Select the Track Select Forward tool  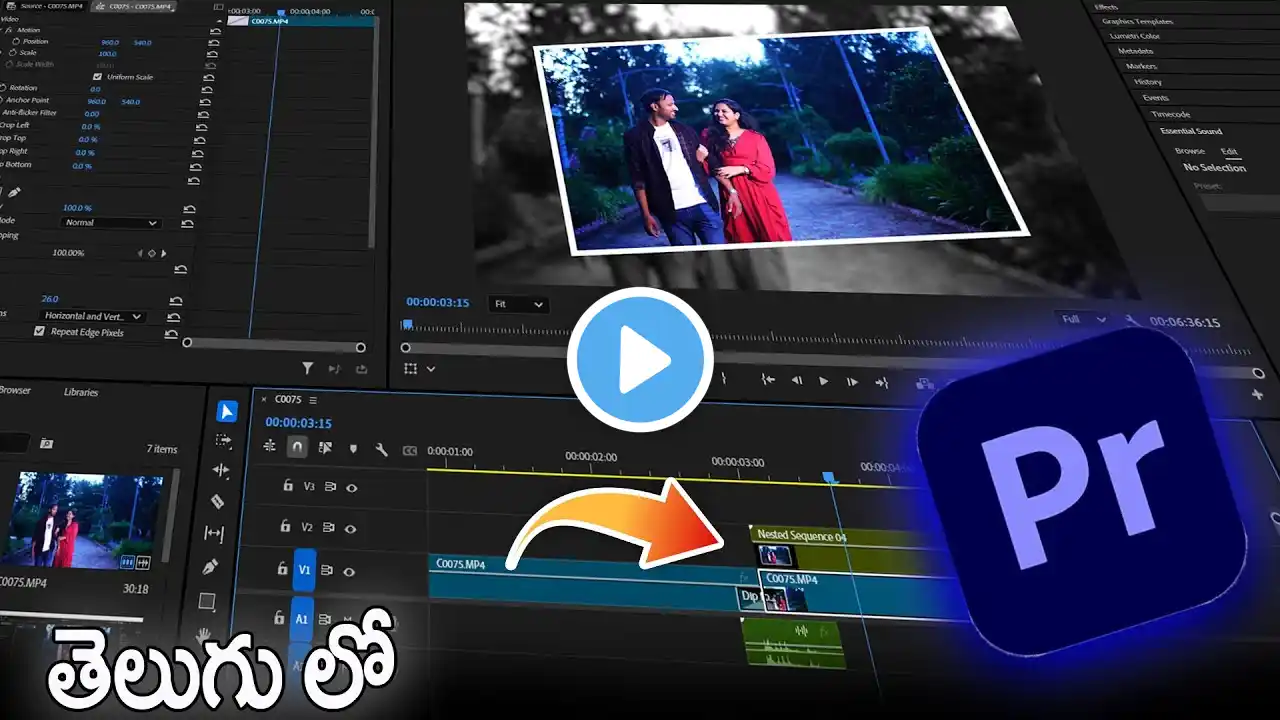click(223, 440)
